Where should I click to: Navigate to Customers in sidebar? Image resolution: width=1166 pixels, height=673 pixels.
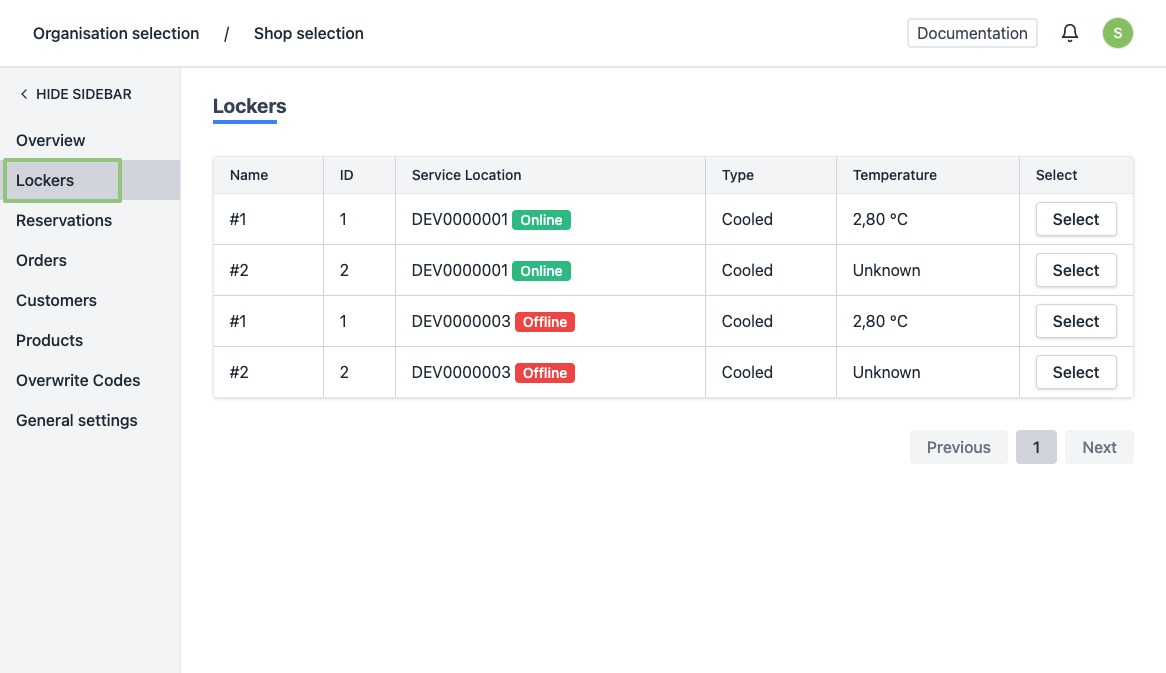[56, 300]
